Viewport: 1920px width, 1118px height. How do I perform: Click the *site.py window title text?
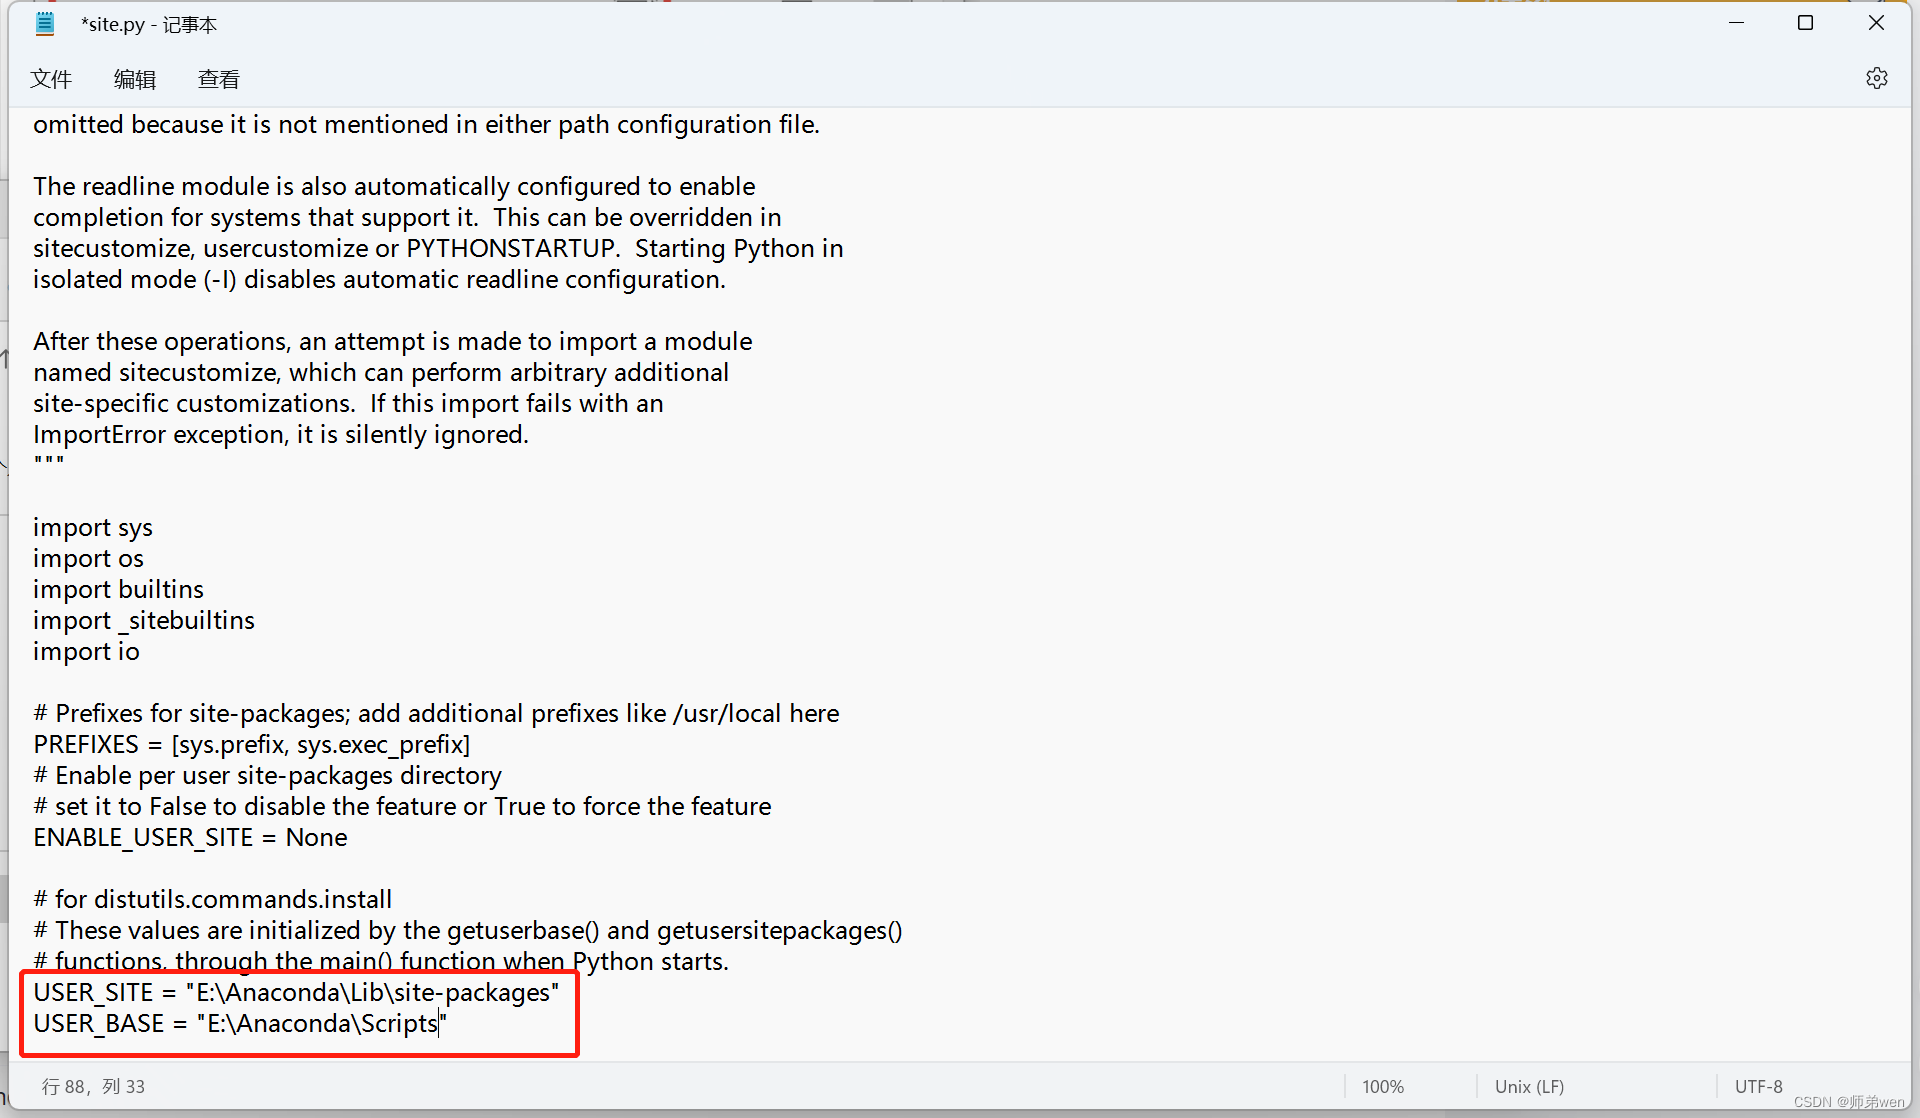point(149,24)
